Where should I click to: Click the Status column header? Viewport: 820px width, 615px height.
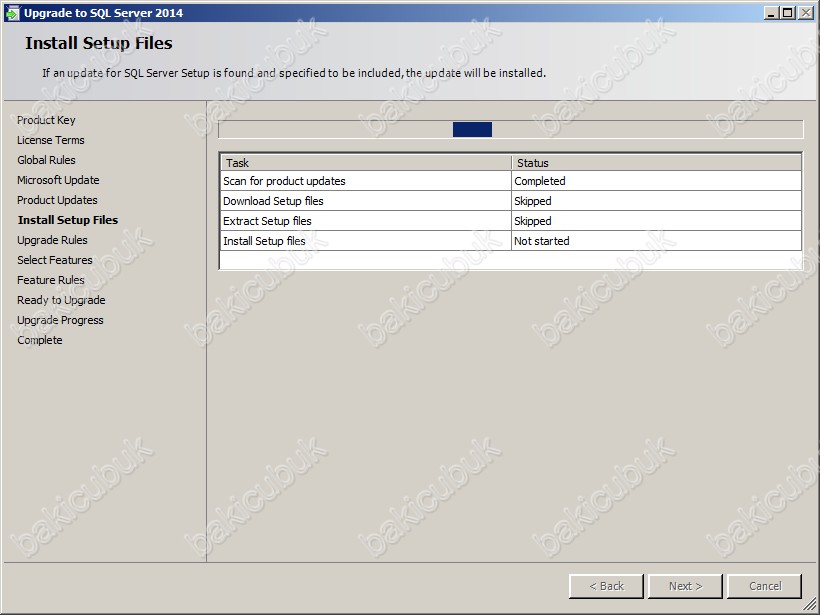tap(656, 163)
